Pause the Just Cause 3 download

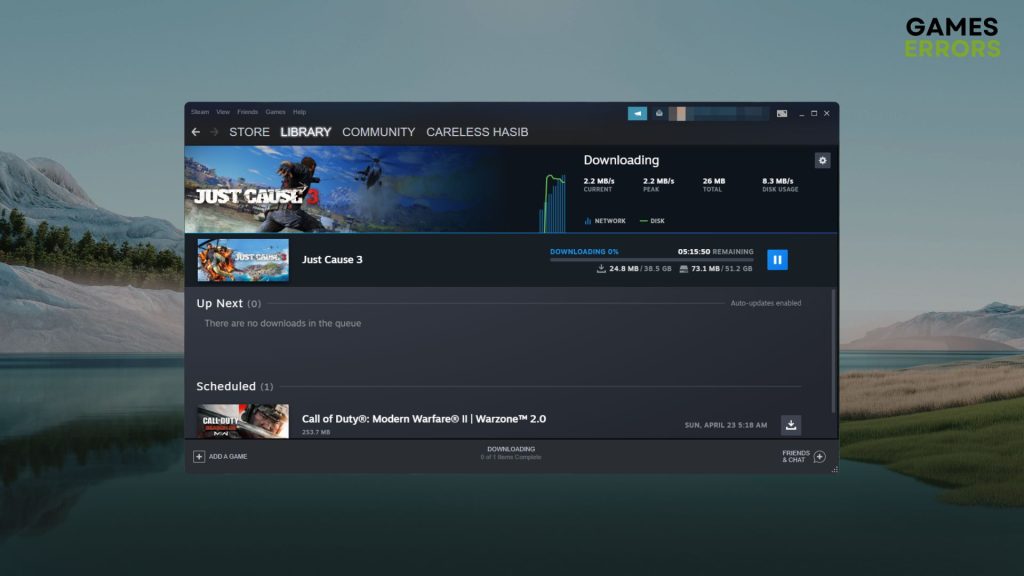pyautogui.click(x=777, y=260)
